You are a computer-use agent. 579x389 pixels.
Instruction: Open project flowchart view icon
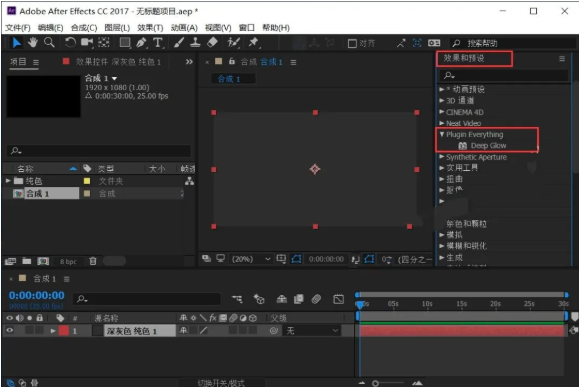[x=189, y=181]
